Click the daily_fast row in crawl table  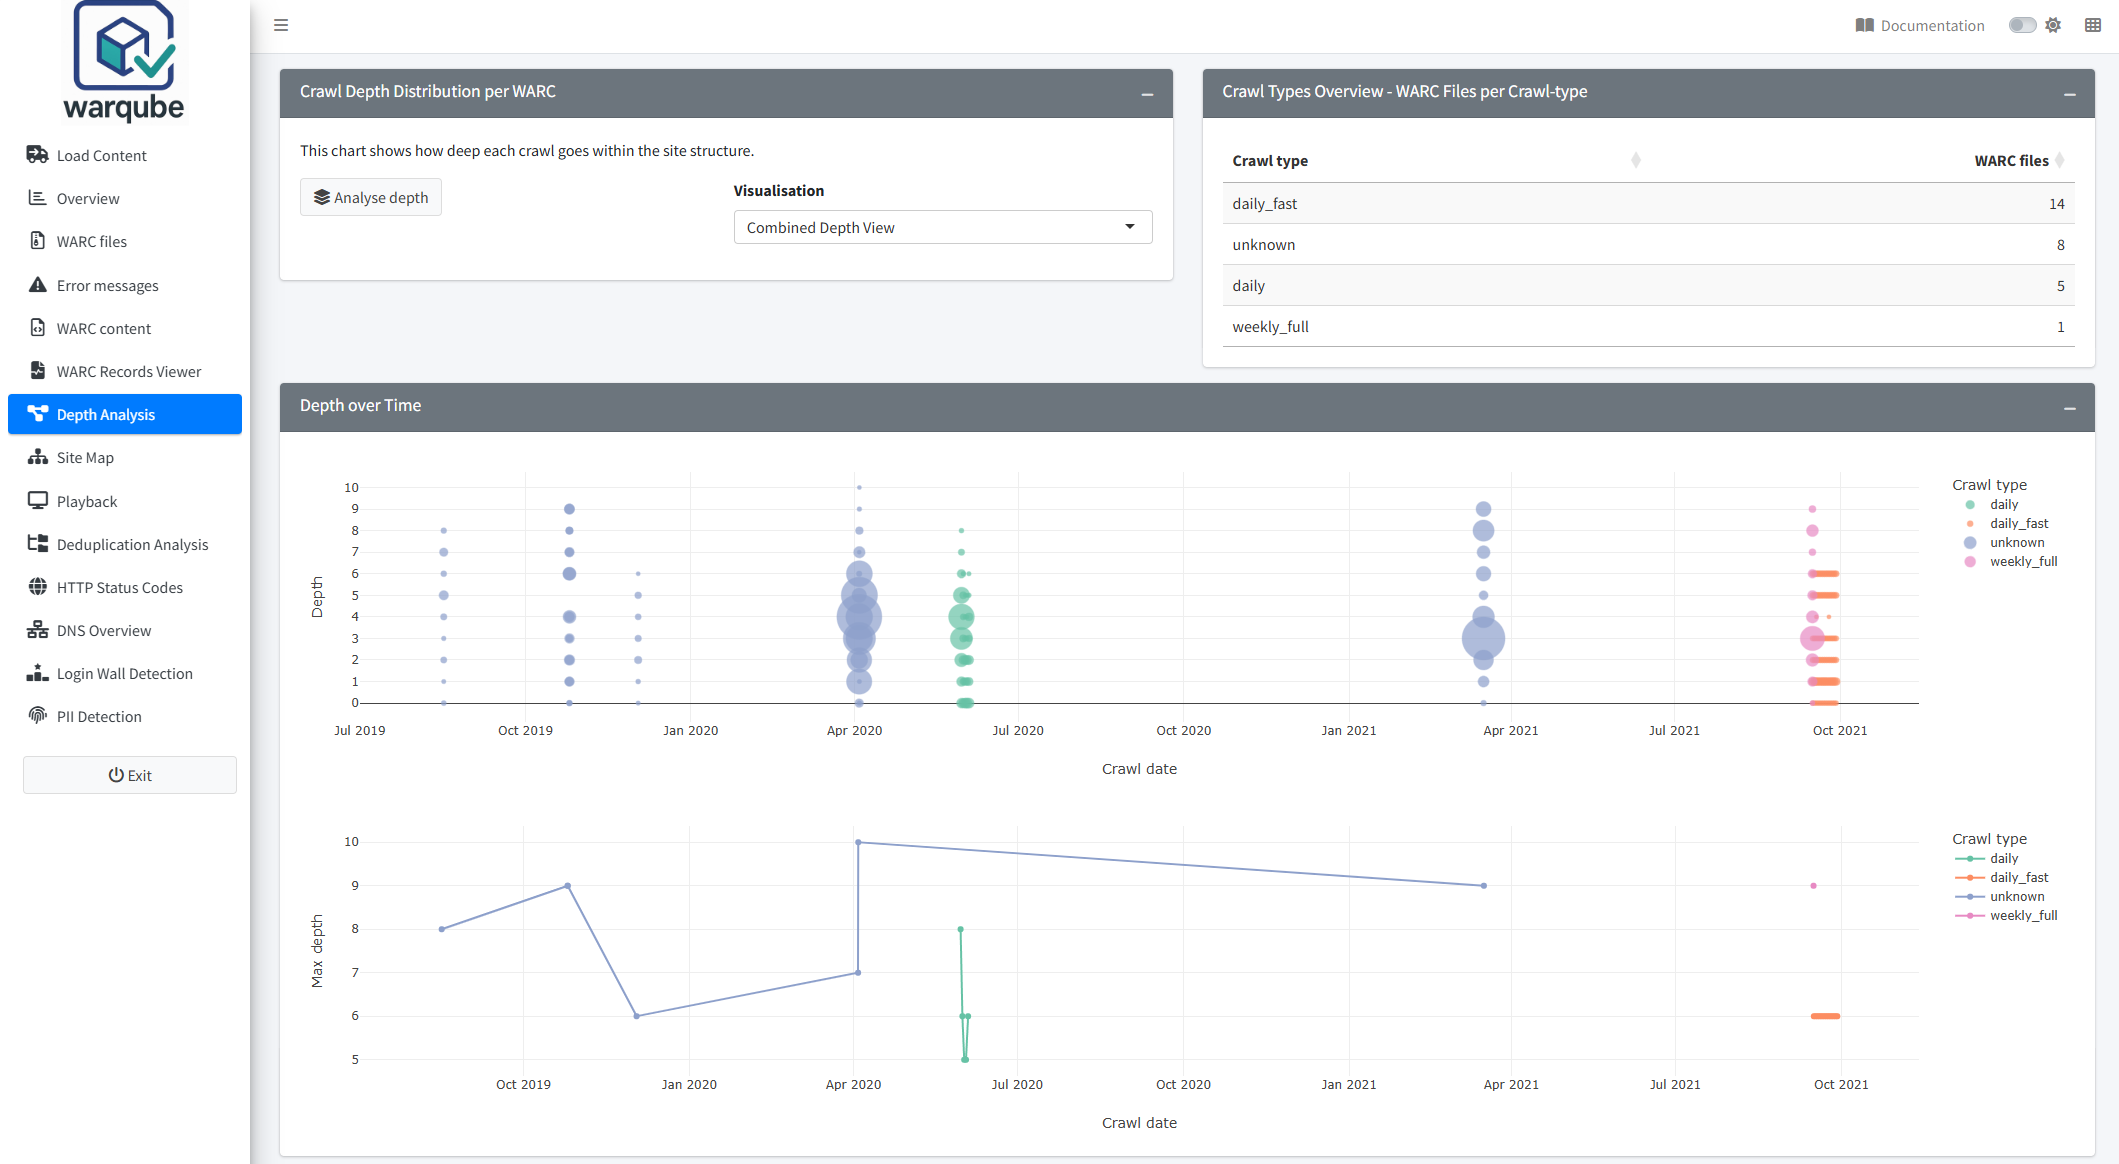click(1648, 203)
